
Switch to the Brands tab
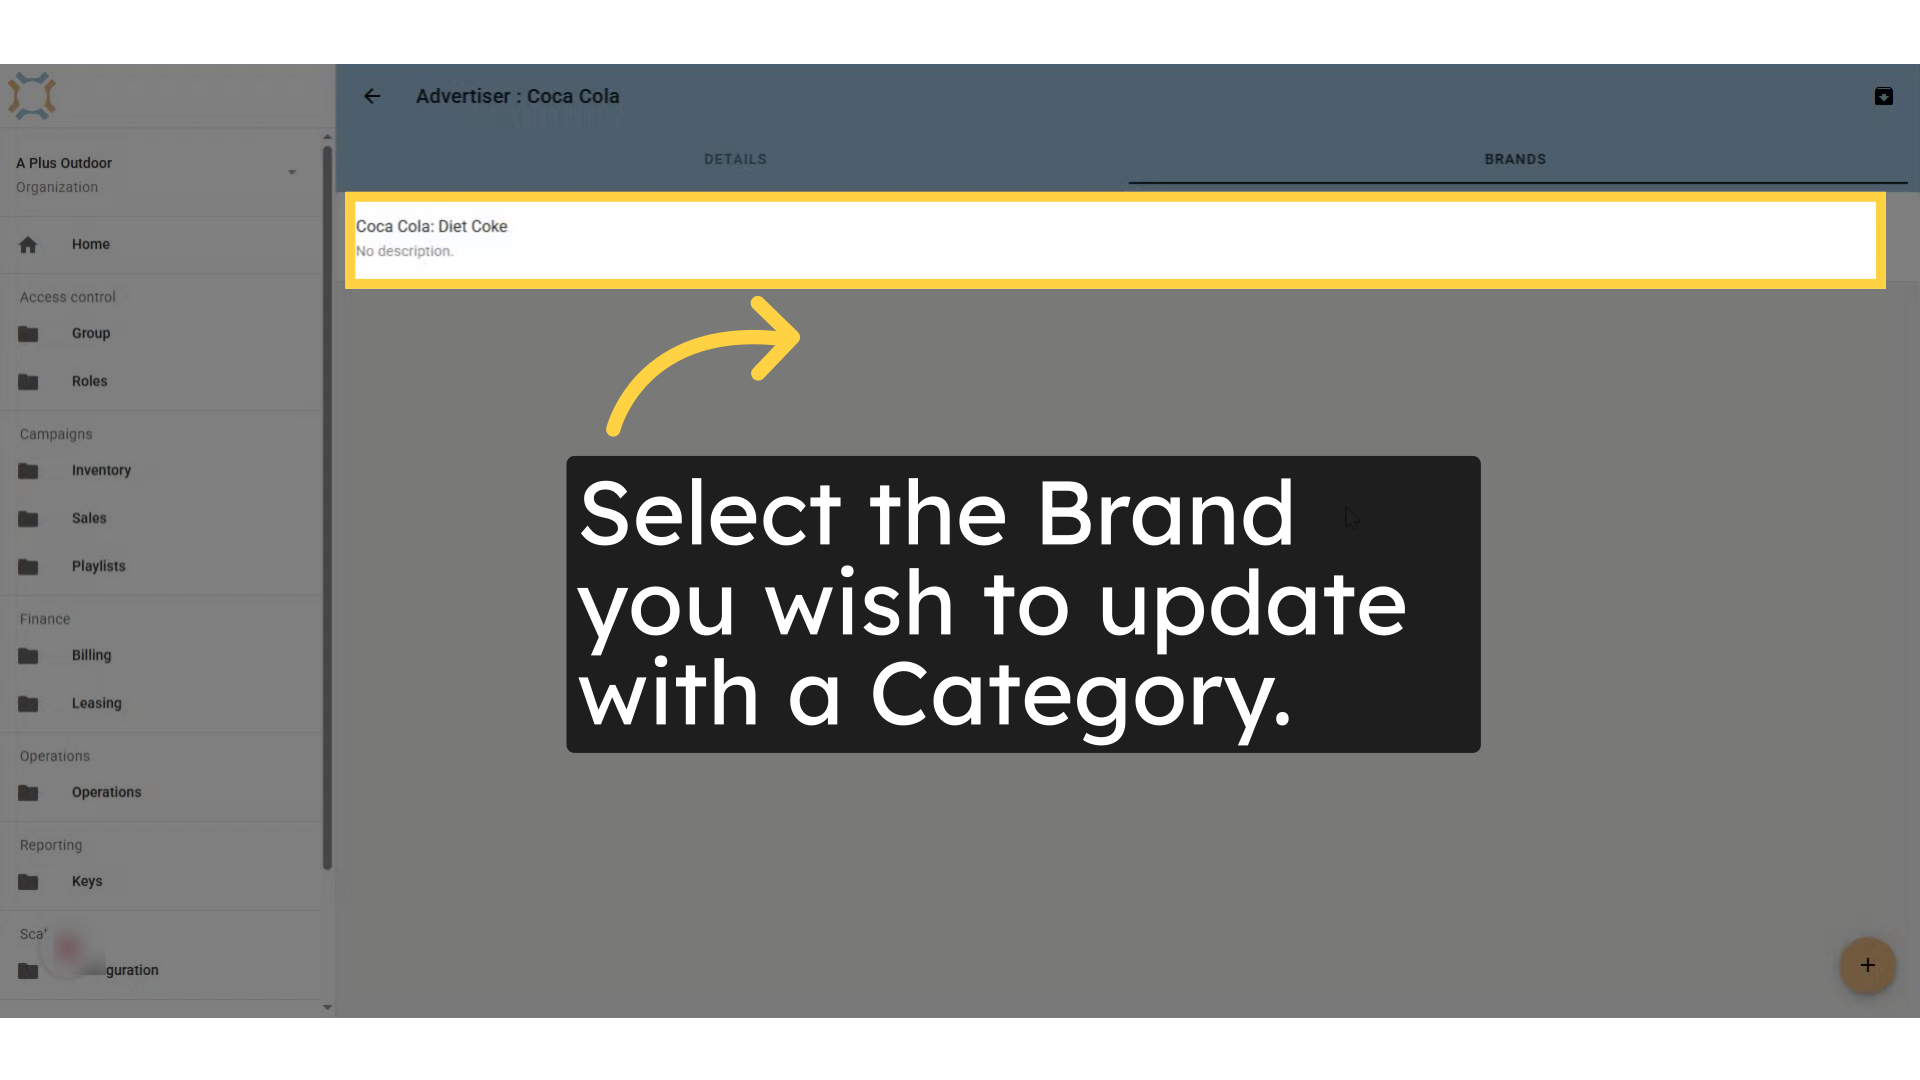(x=1515, y=159)
